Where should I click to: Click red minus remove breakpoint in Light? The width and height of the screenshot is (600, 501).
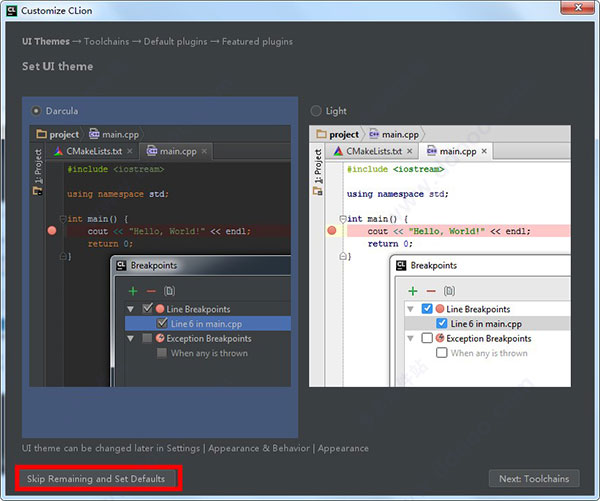[x=431, y=291]
